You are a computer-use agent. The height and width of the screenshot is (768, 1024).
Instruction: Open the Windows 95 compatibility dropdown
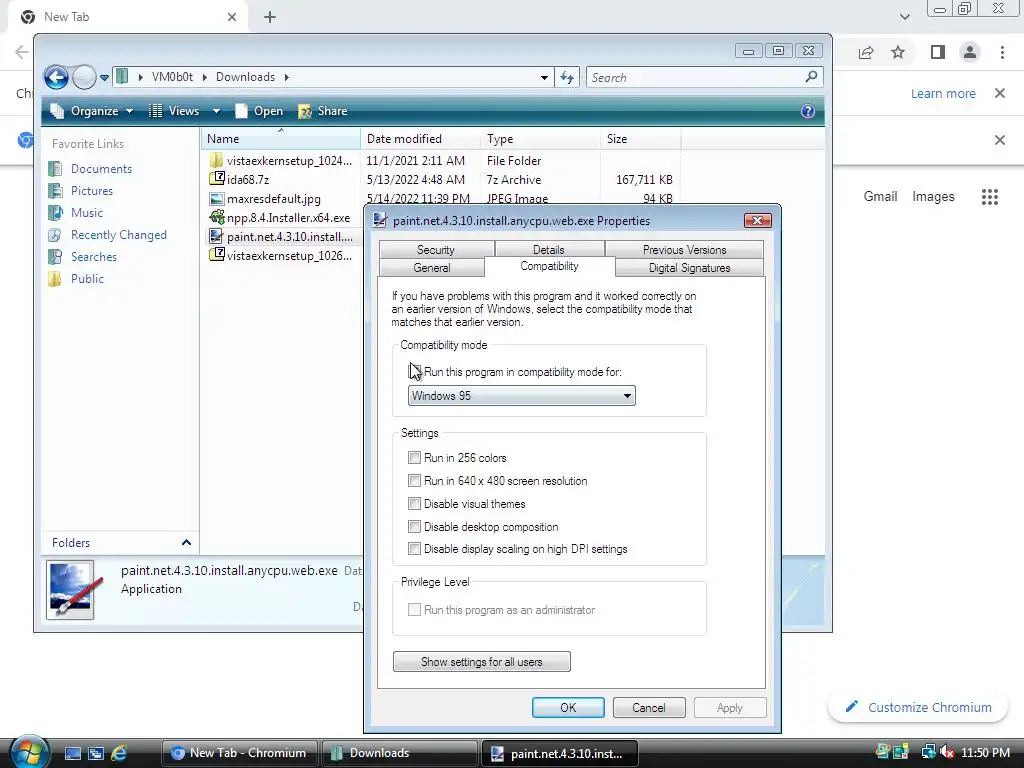click(x=521, y=396)
